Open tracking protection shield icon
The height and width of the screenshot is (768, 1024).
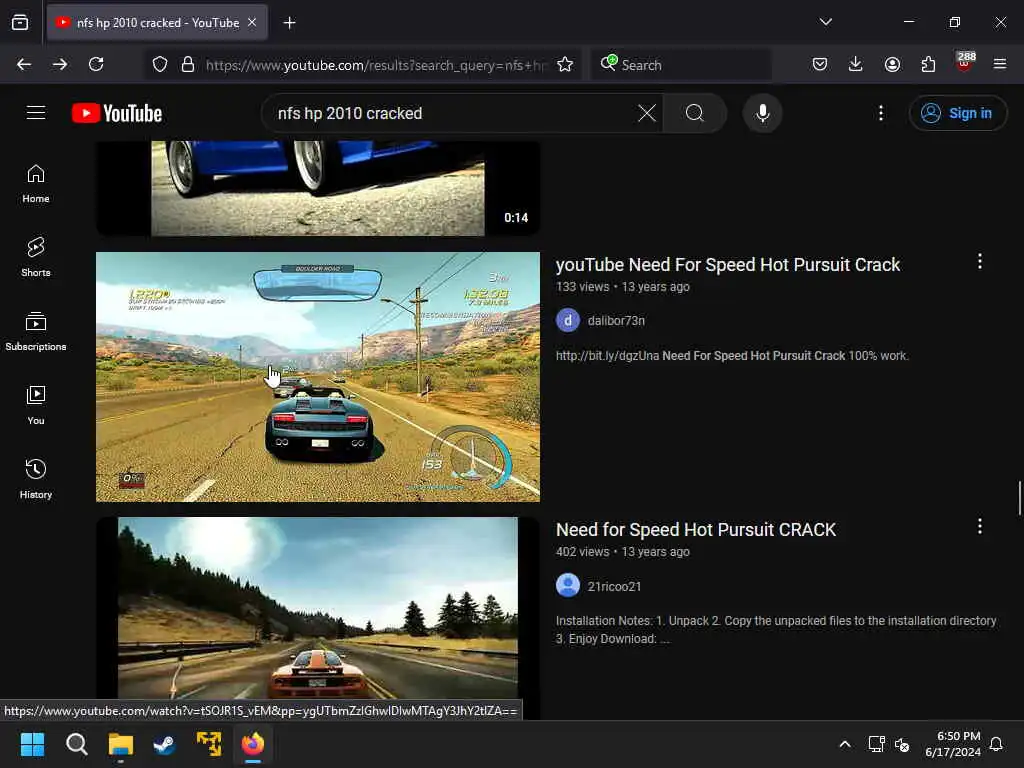[x=160, y=64]
